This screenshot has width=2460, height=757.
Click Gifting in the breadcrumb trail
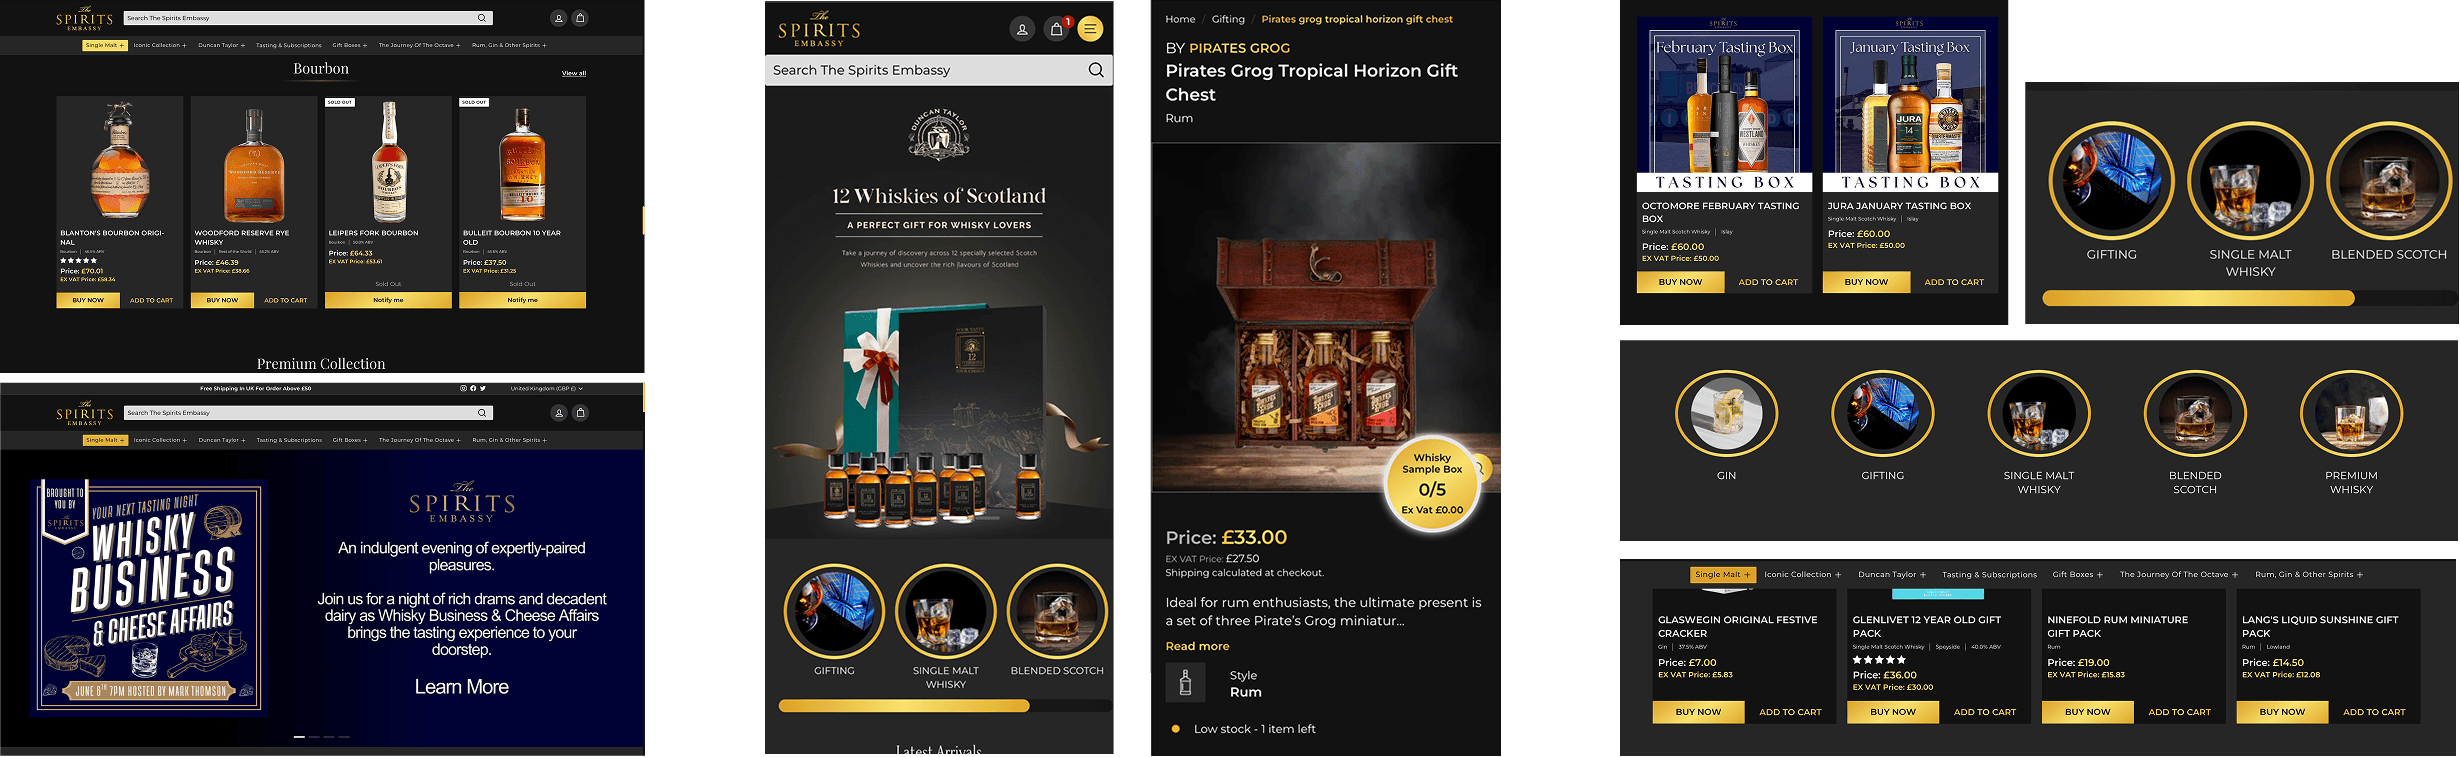[x=1228, y=19]
